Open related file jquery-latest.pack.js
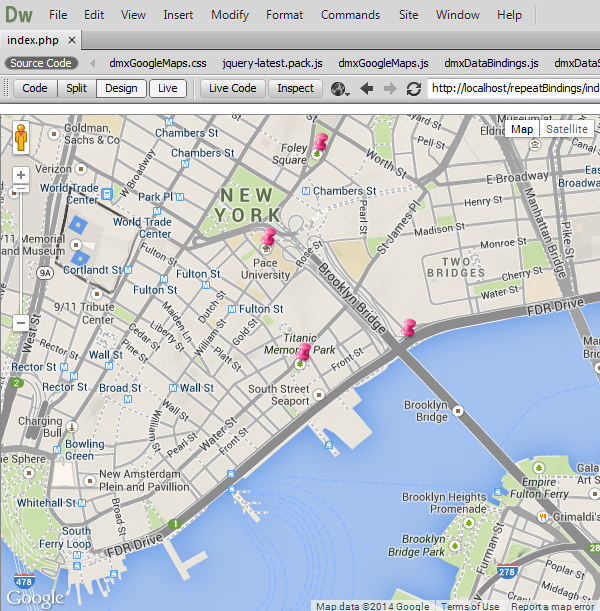The height and width of the screenshot is (611, 600). coord(272,63)
